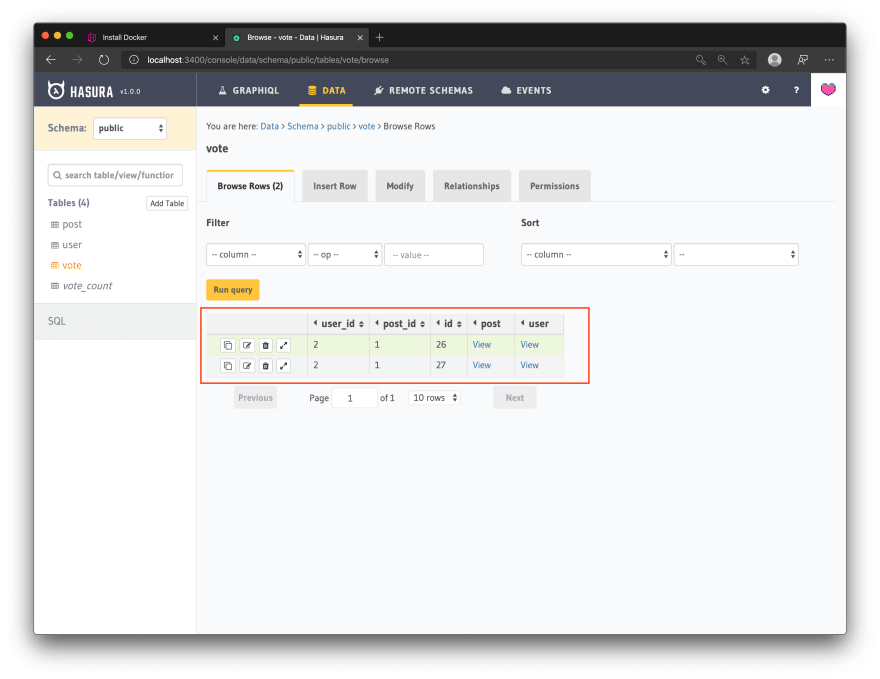This screenshot has height=679, width=880.
Task: View post for row id 26
Action: (482, 345)
